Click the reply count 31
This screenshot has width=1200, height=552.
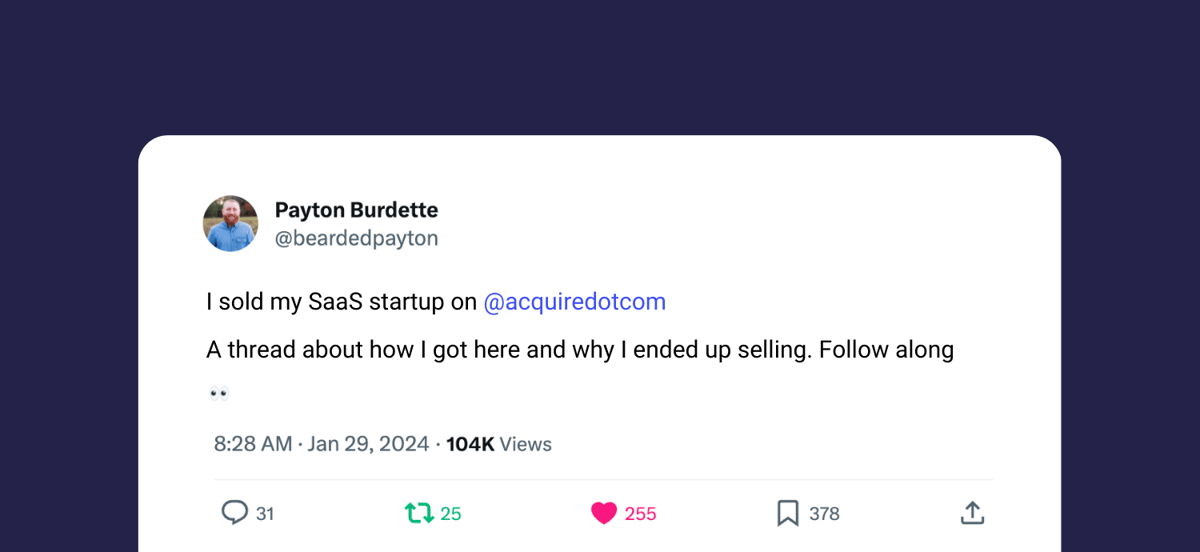pos(265,514)
